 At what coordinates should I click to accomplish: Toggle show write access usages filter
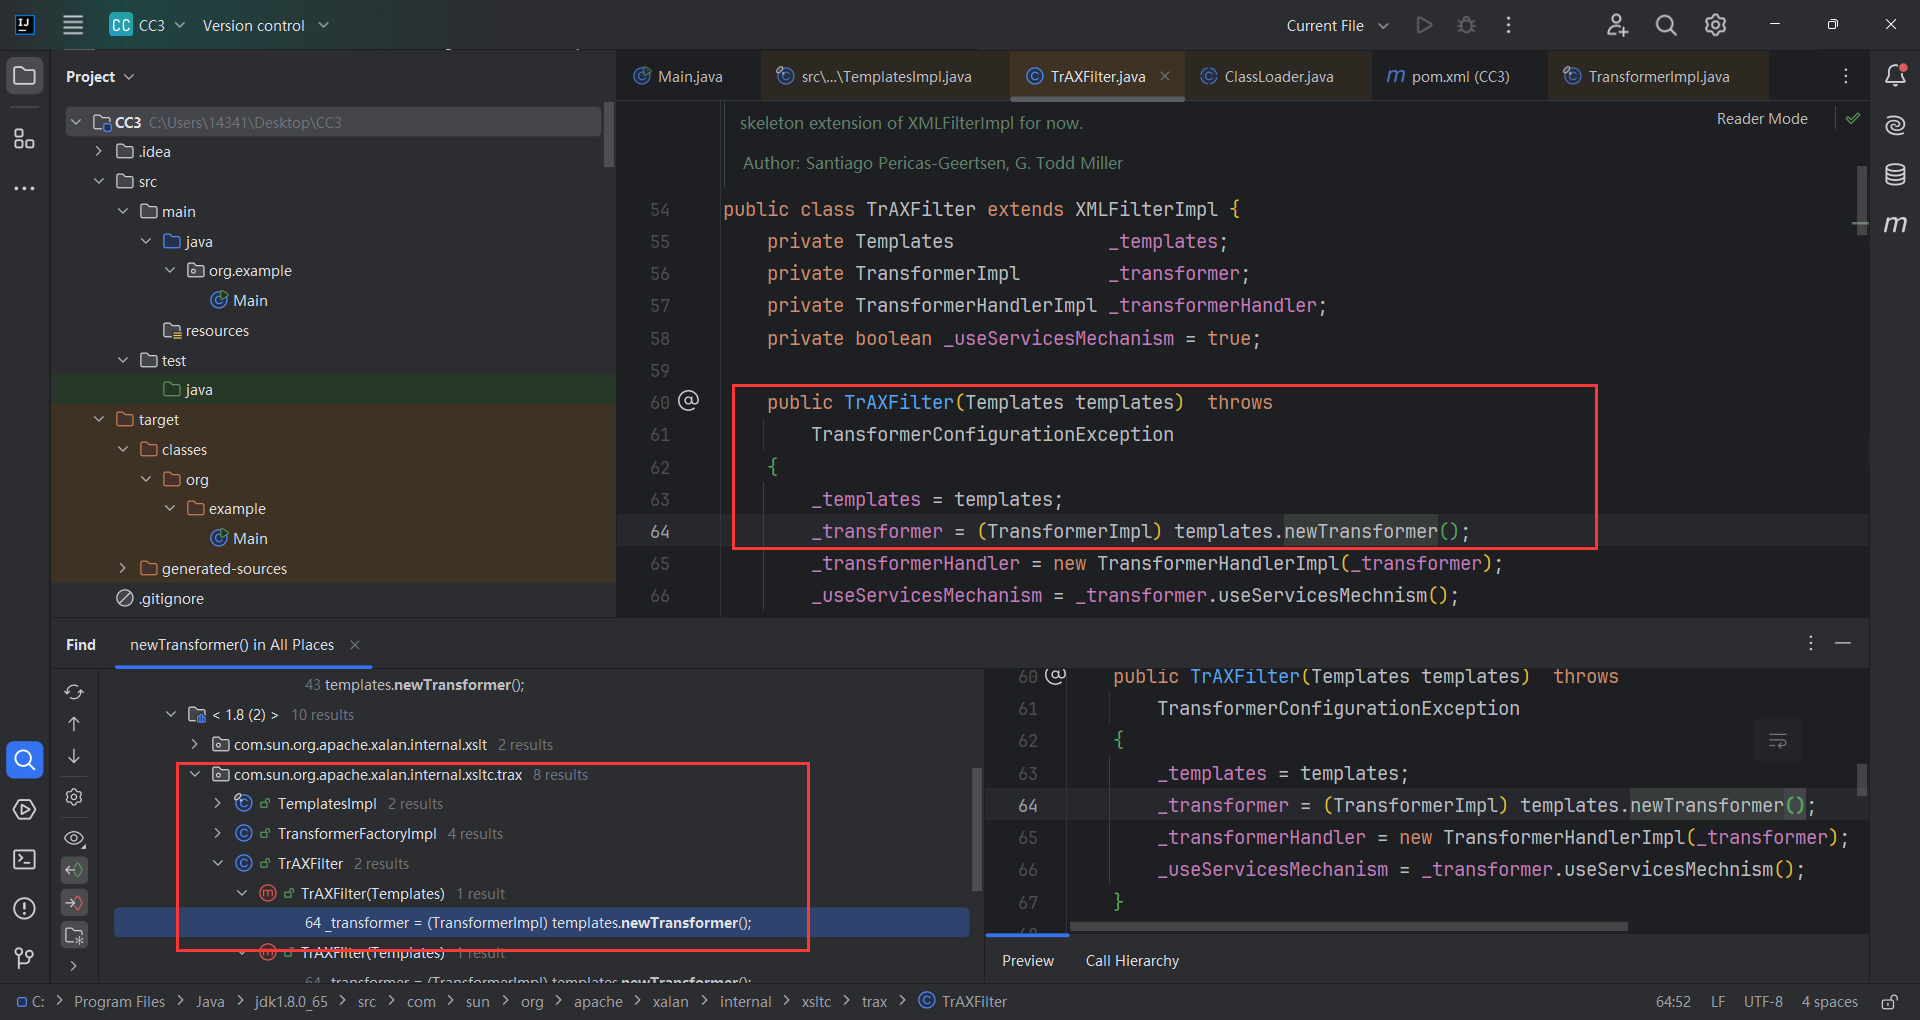point(74,903)
